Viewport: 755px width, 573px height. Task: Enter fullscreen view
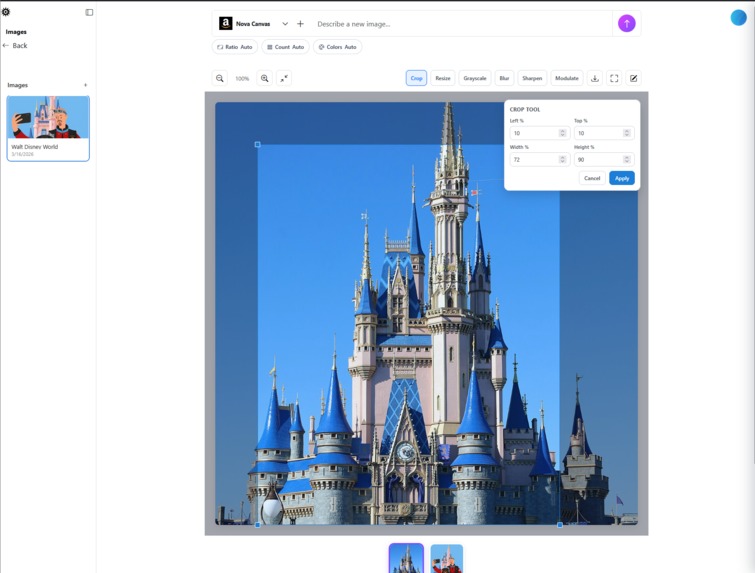click(614, 78)
